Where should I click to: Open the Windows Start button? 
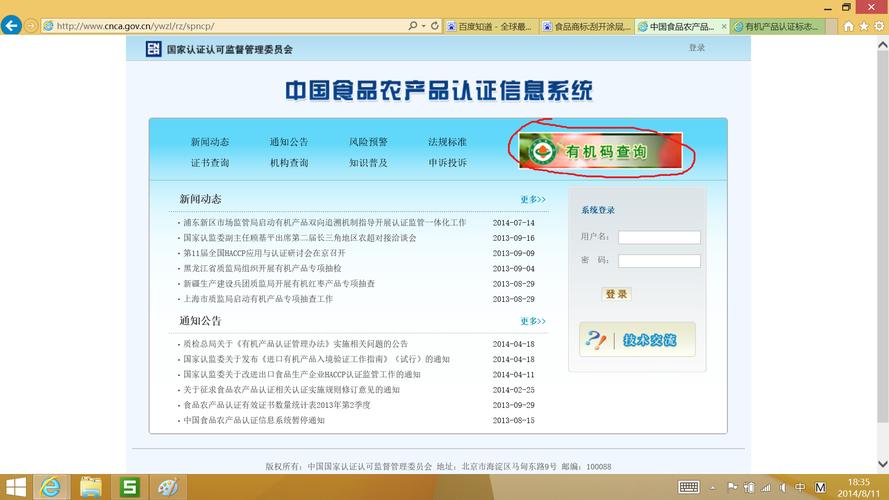tap(15, 487)
